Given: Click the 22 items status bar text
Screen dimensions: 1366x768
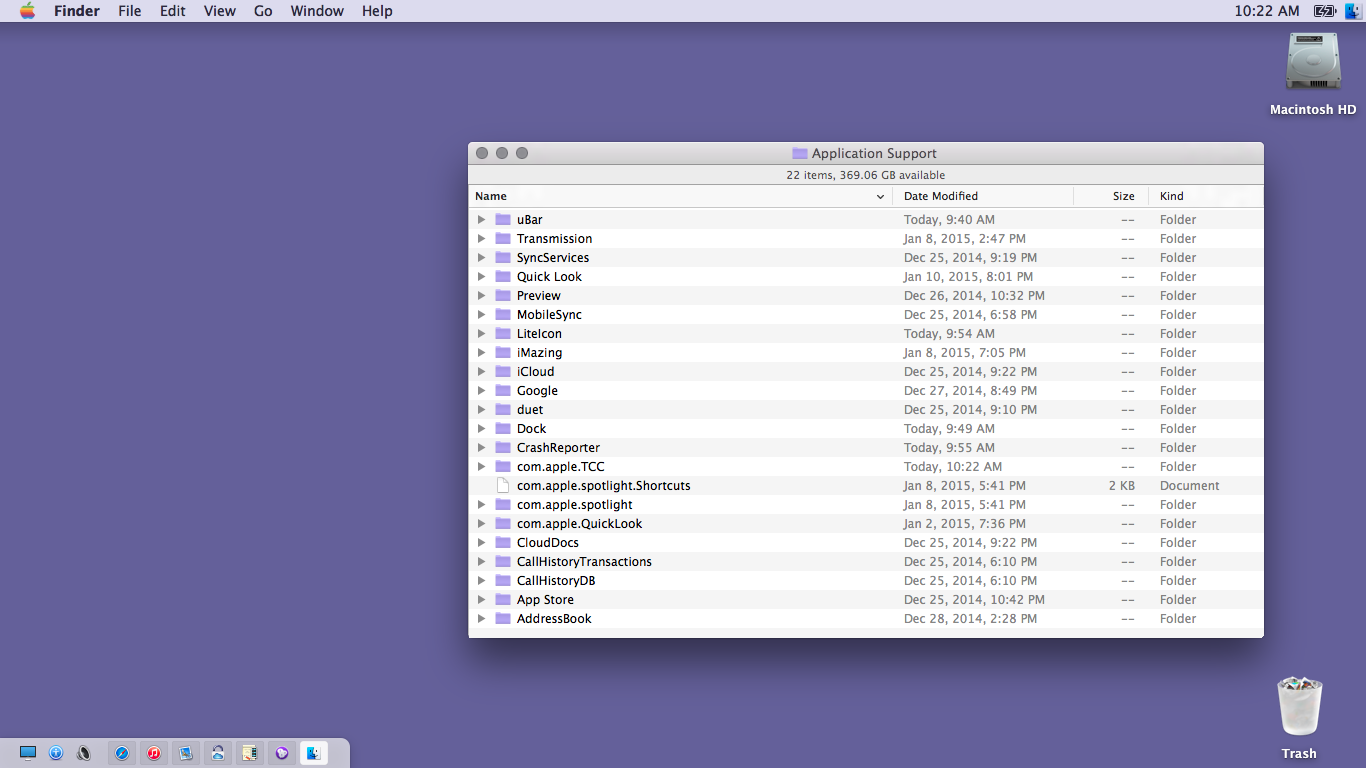Looking at the screenshot, I should point(866,175).
